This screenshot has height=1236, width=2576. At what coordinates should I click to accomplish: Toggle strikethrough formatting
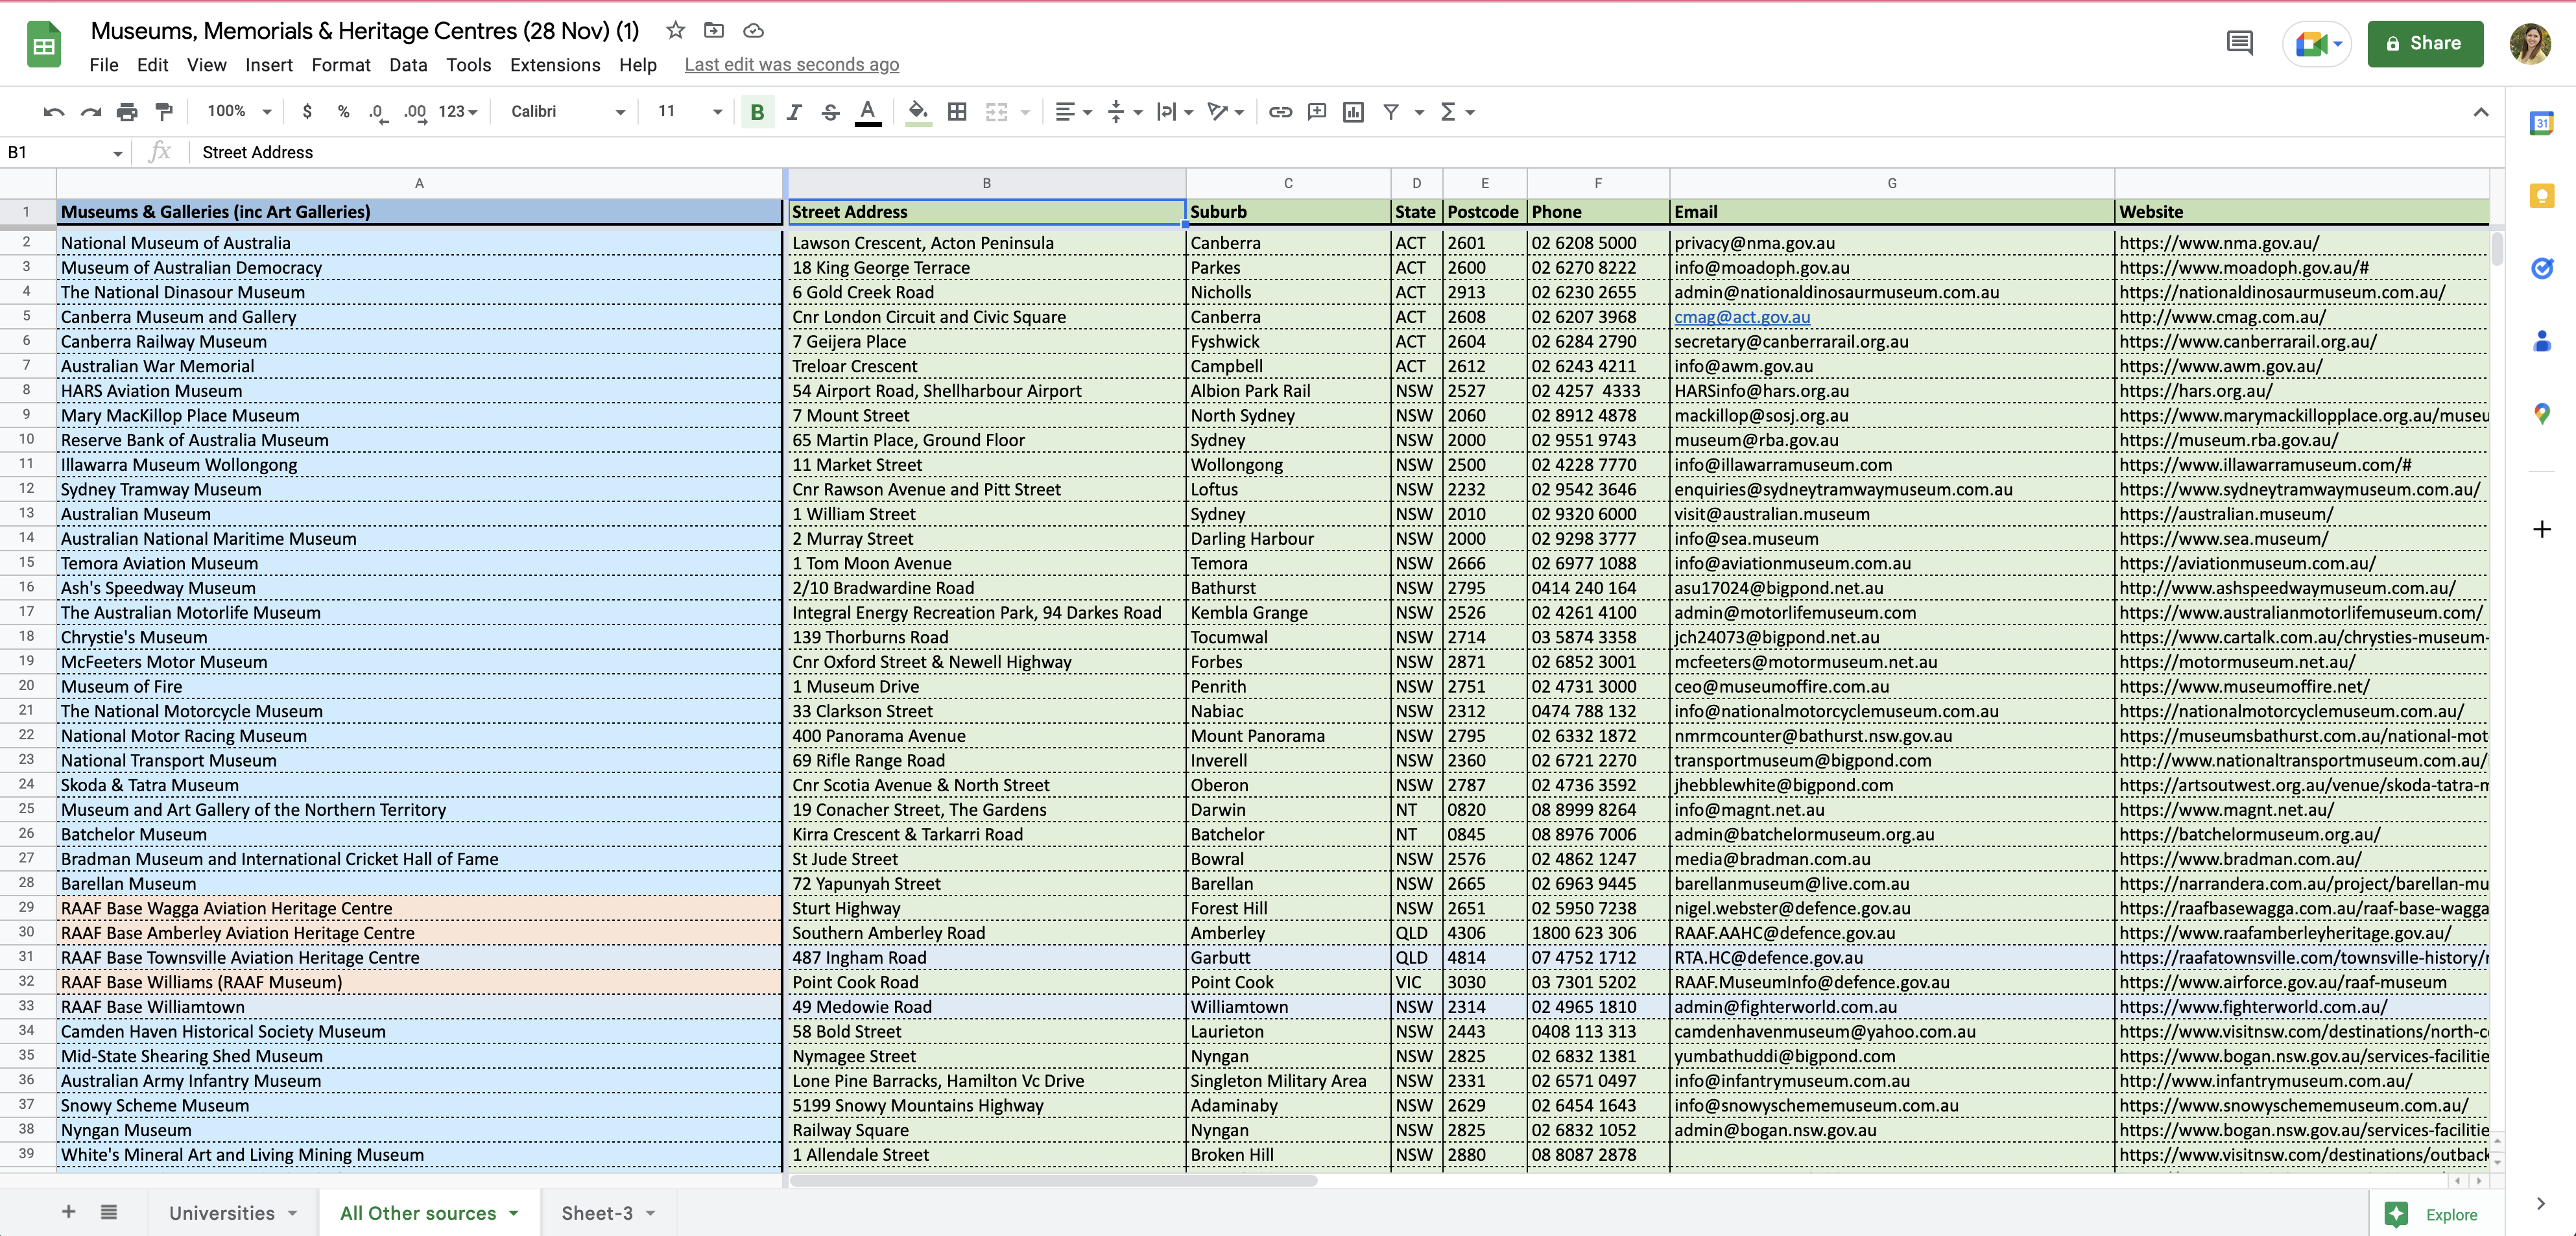830,112
